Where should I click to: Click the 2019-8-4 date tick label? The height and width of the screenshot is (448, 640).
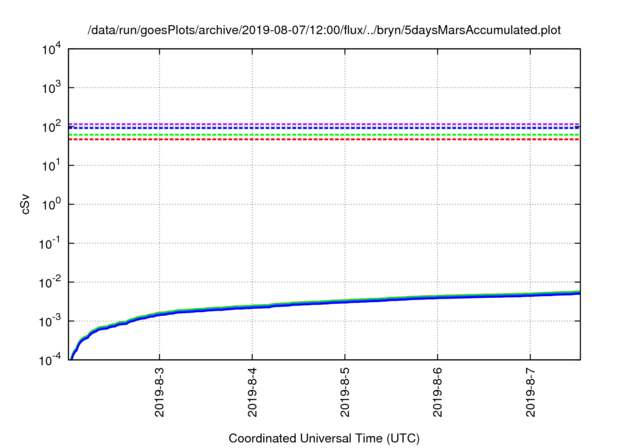(x=252, y=392)
